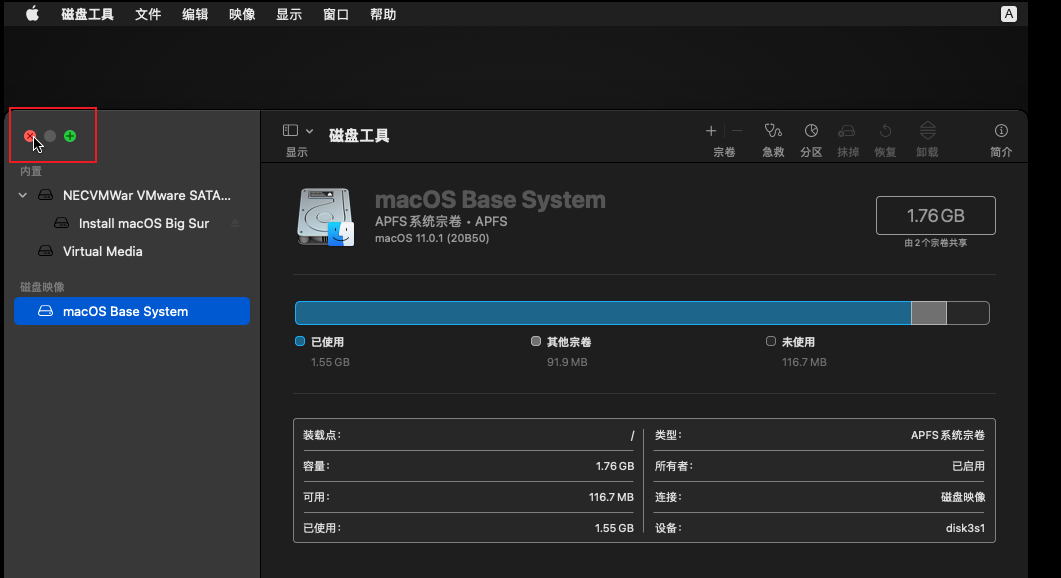Click macOS 11.0.1 (20B50) version text
Screen dimensions: 1061x578
click(x=432, y=238)
